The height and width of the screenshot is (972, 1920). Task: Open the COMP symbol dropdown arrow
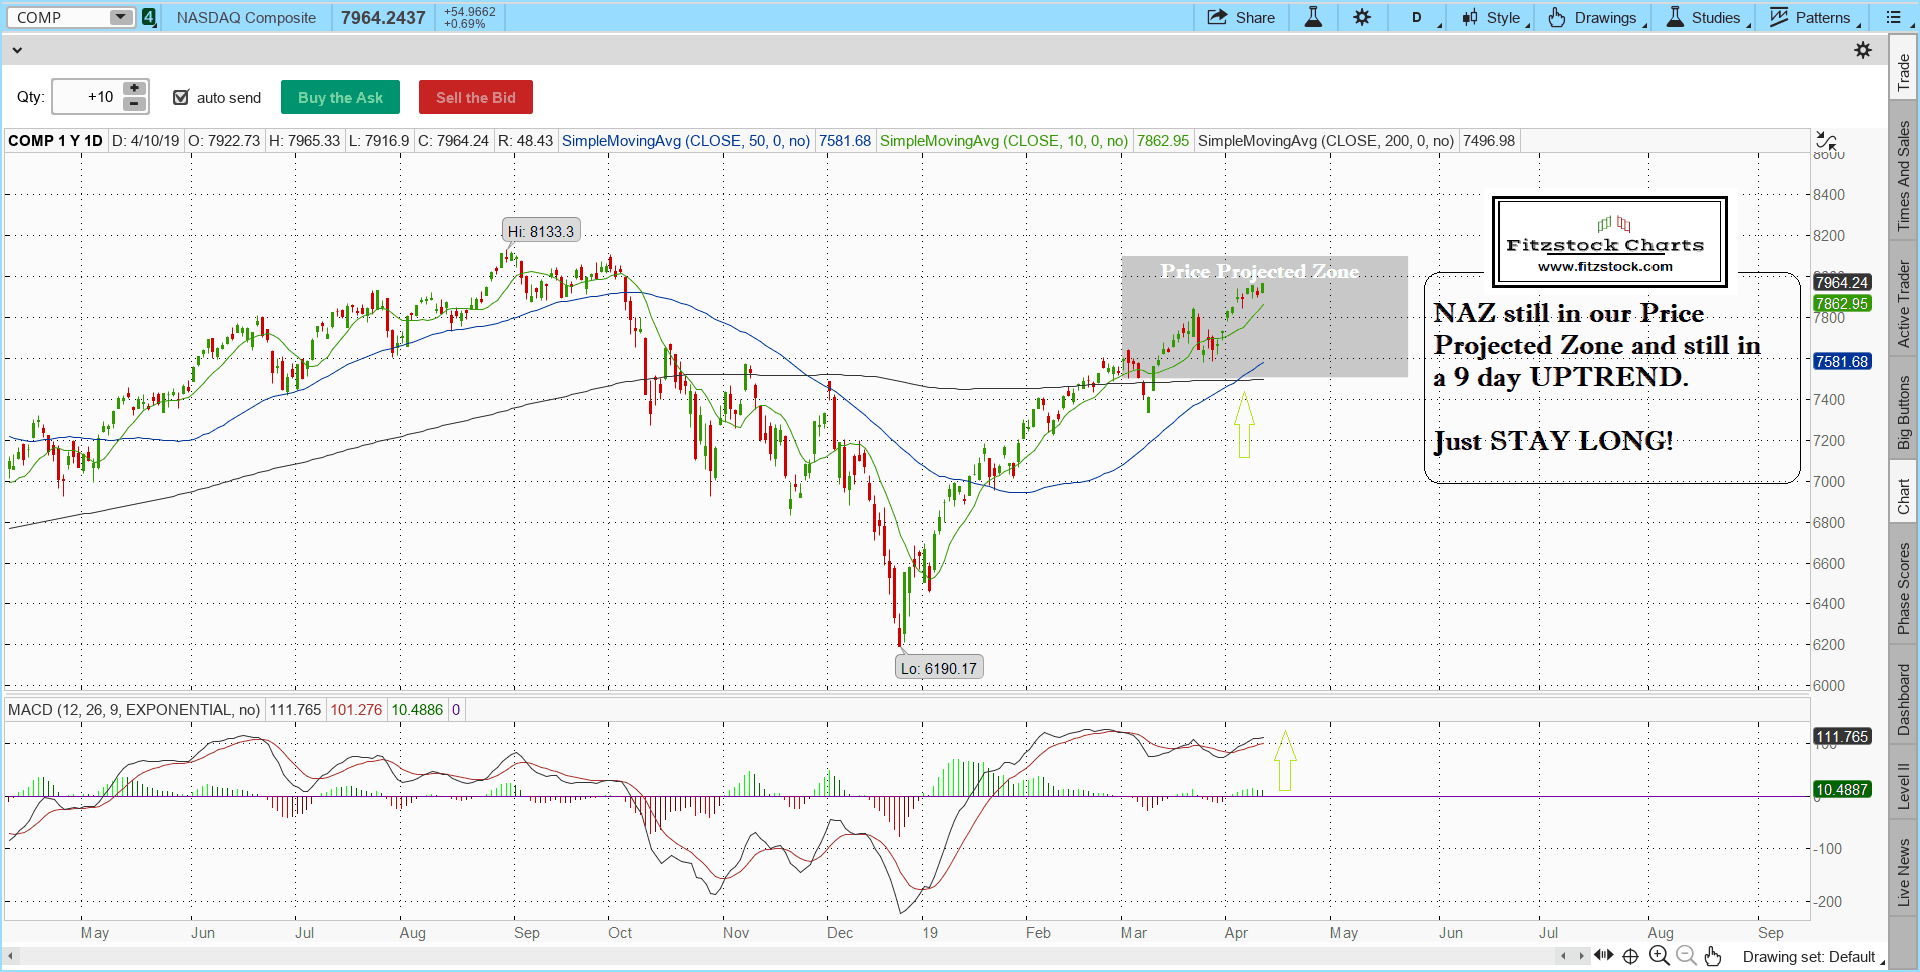[x=120, y=17]
